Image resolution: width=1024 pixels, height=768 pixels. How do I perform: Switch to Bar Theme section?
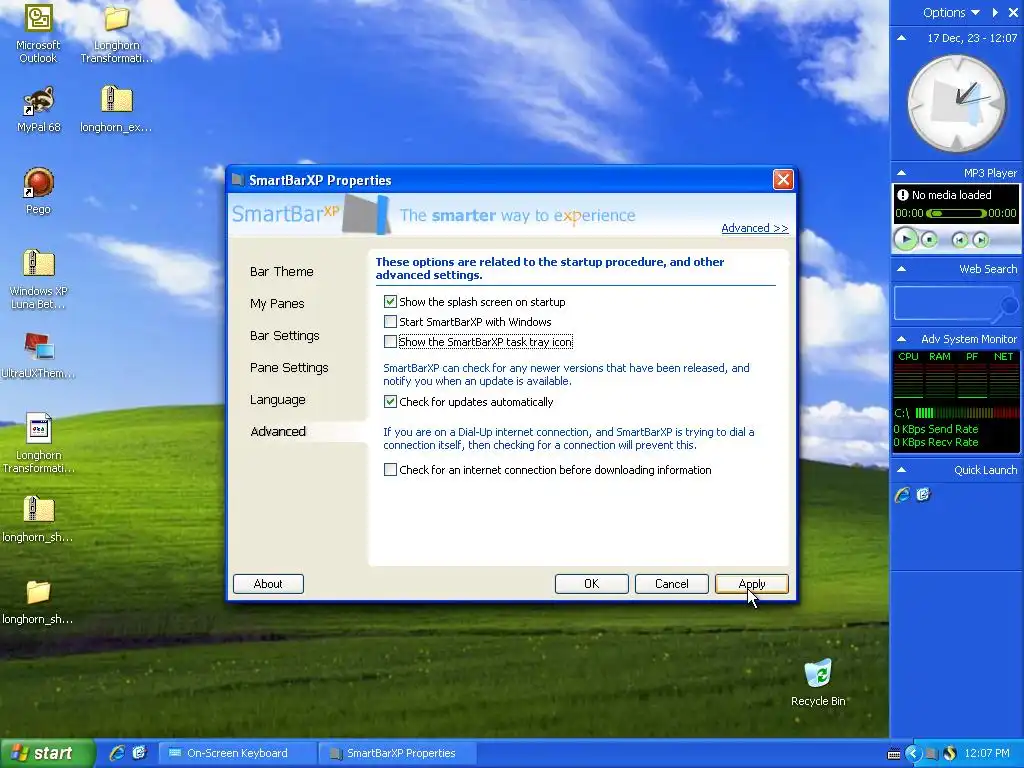[281, 272]
